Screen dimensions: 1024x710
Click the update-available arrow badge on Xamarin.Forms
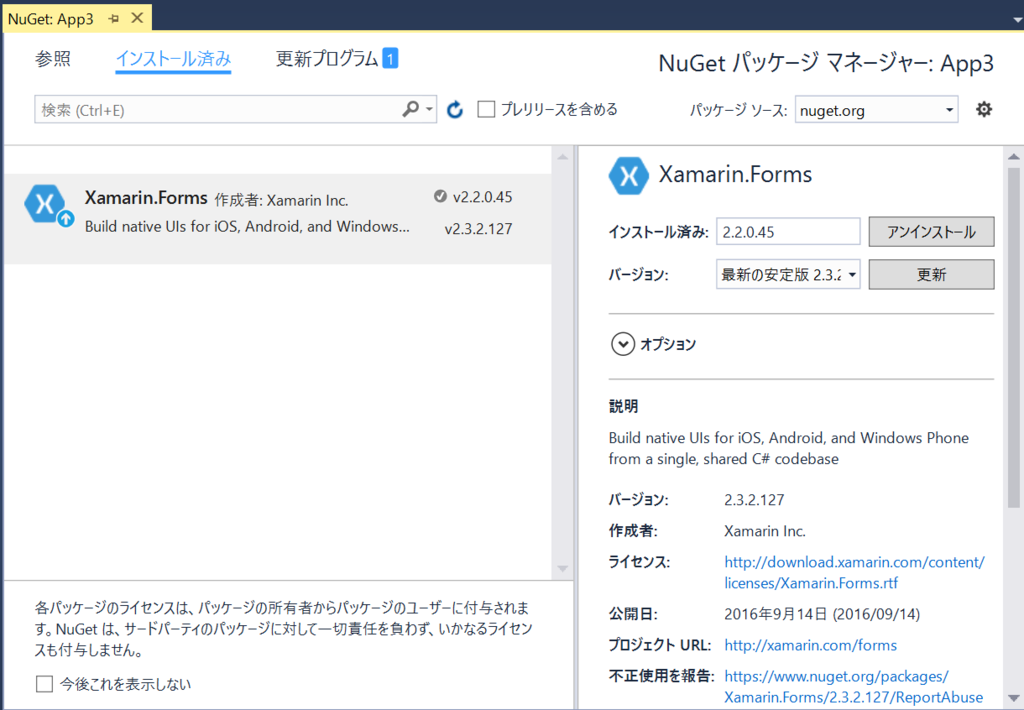coord(65,219)
